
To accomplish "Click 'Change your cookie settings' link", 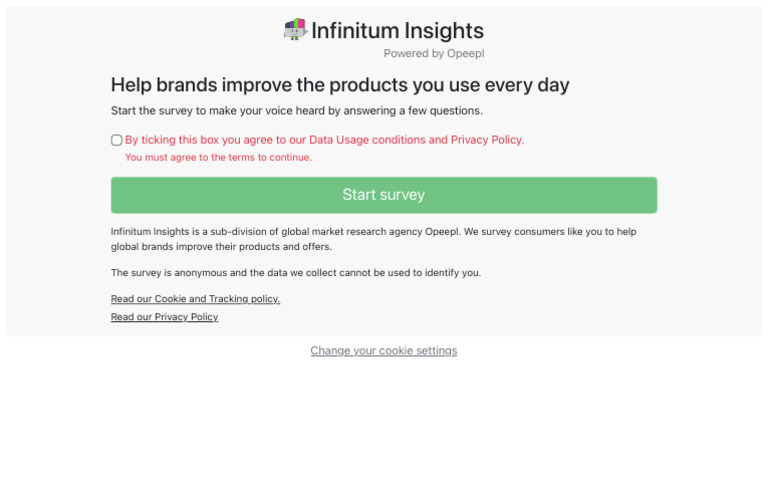I will pyautogui.click(x=383, y=351).
